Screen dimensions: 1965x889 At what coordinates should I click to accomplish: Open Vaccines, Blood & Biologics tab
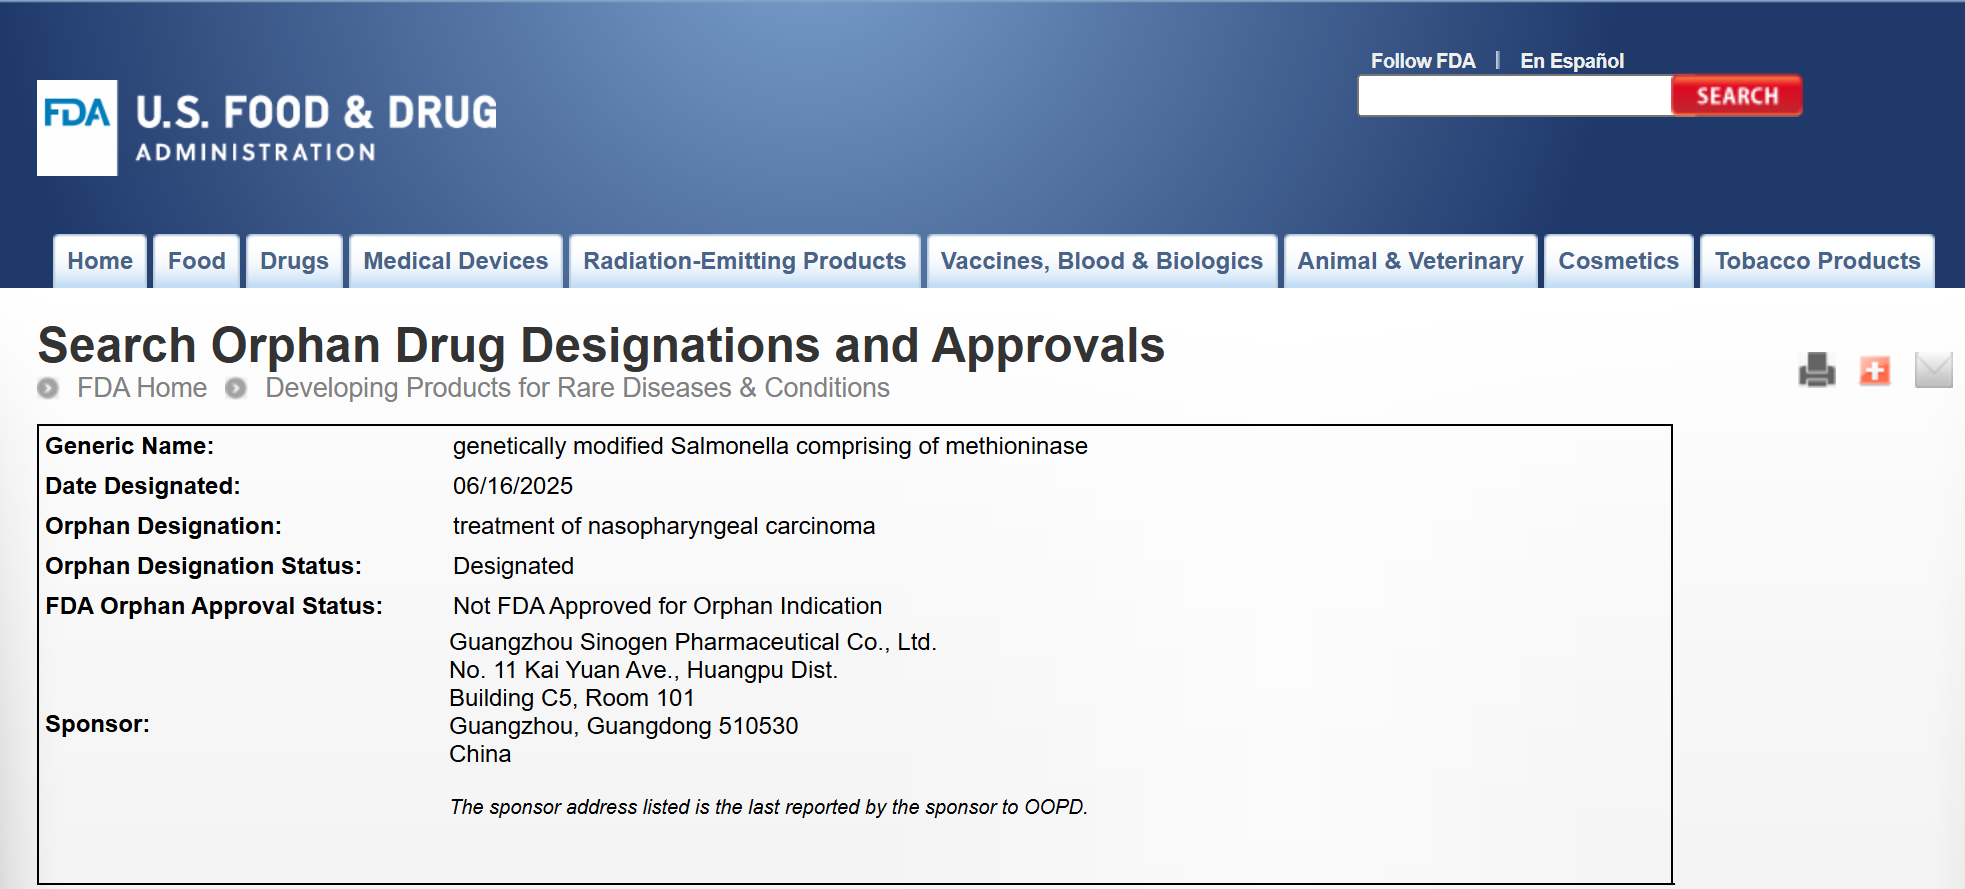pyautogui.click(x=1102, y=261)
